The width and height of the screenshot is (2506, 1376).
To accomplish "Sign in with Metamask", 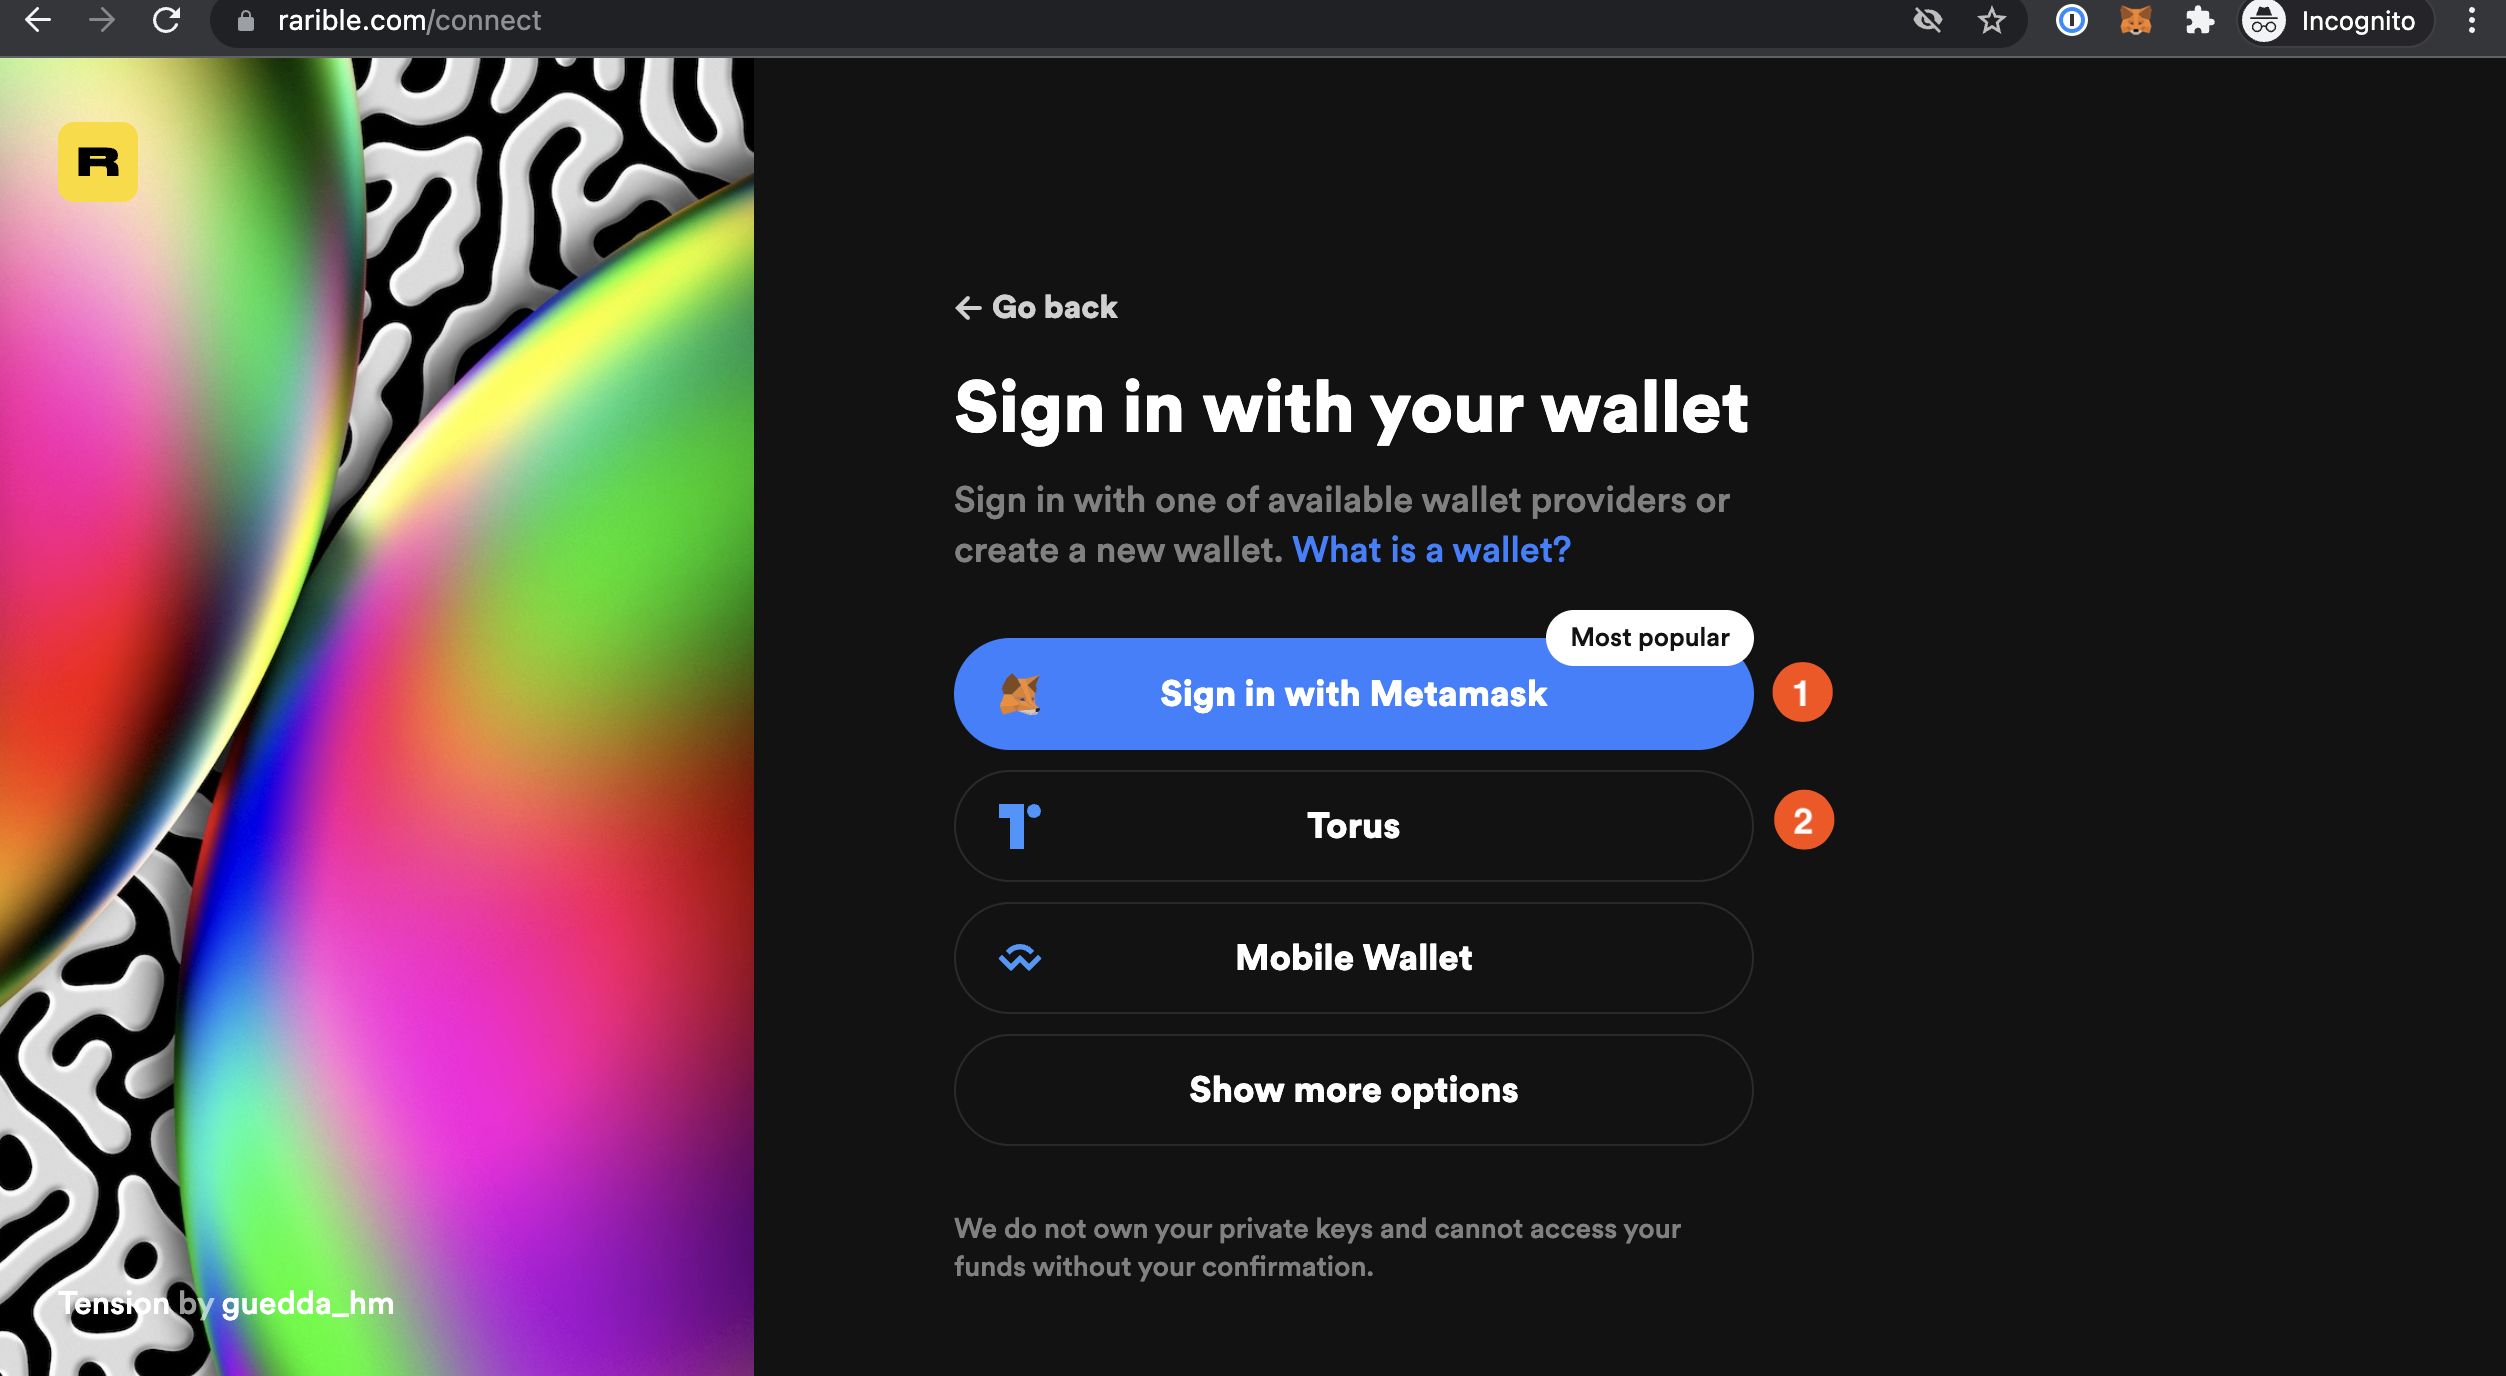I will point(1353,694).
